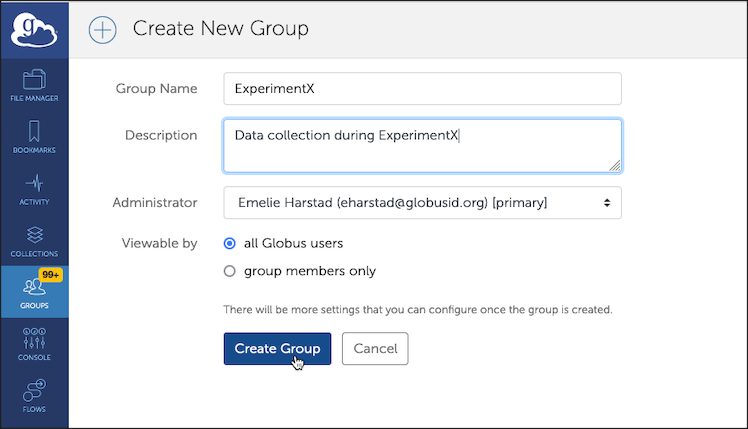Click the 'Create New Group' heading text
Viewport: 748px width, 429px height.
[x=220, y=29]
